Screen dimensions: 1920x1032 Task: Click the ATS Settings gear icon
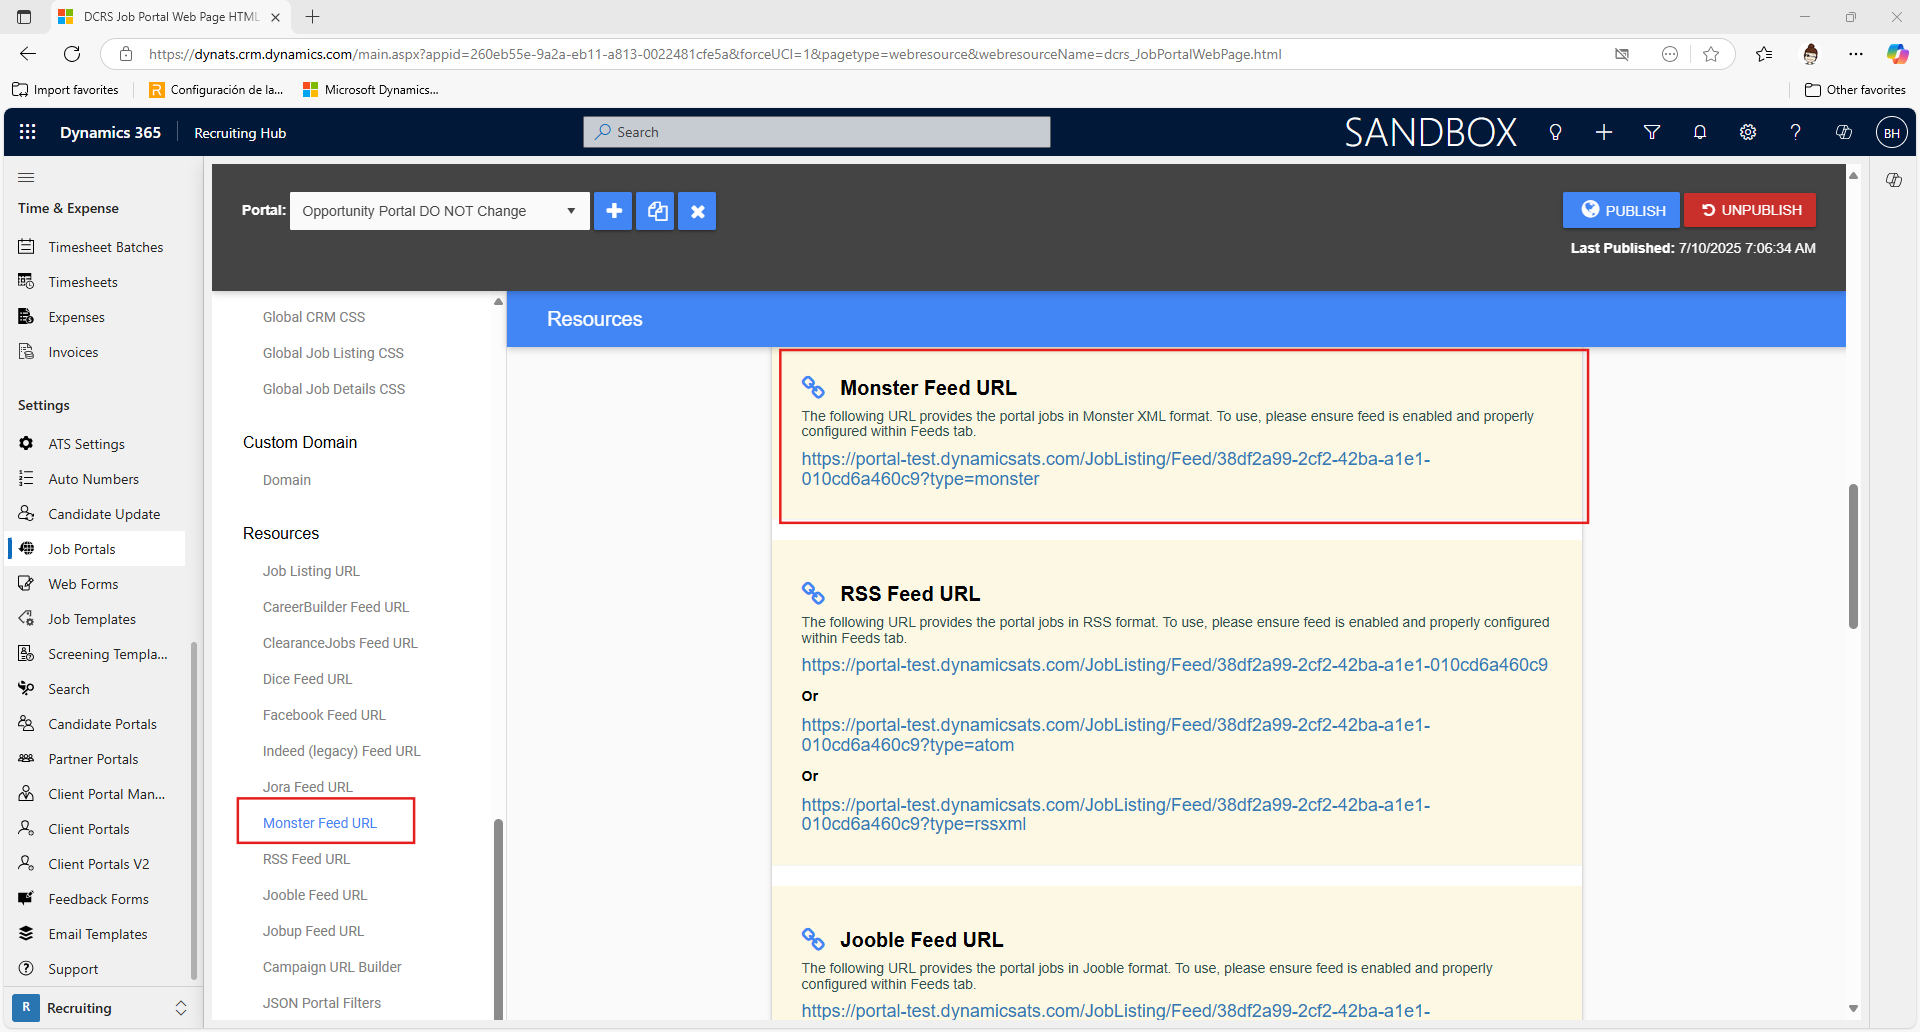[27, 443]
